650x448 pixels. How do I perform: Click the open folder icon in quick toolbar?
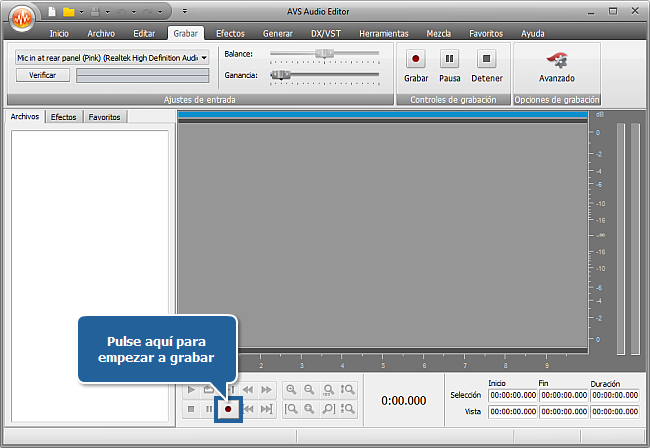68,12
